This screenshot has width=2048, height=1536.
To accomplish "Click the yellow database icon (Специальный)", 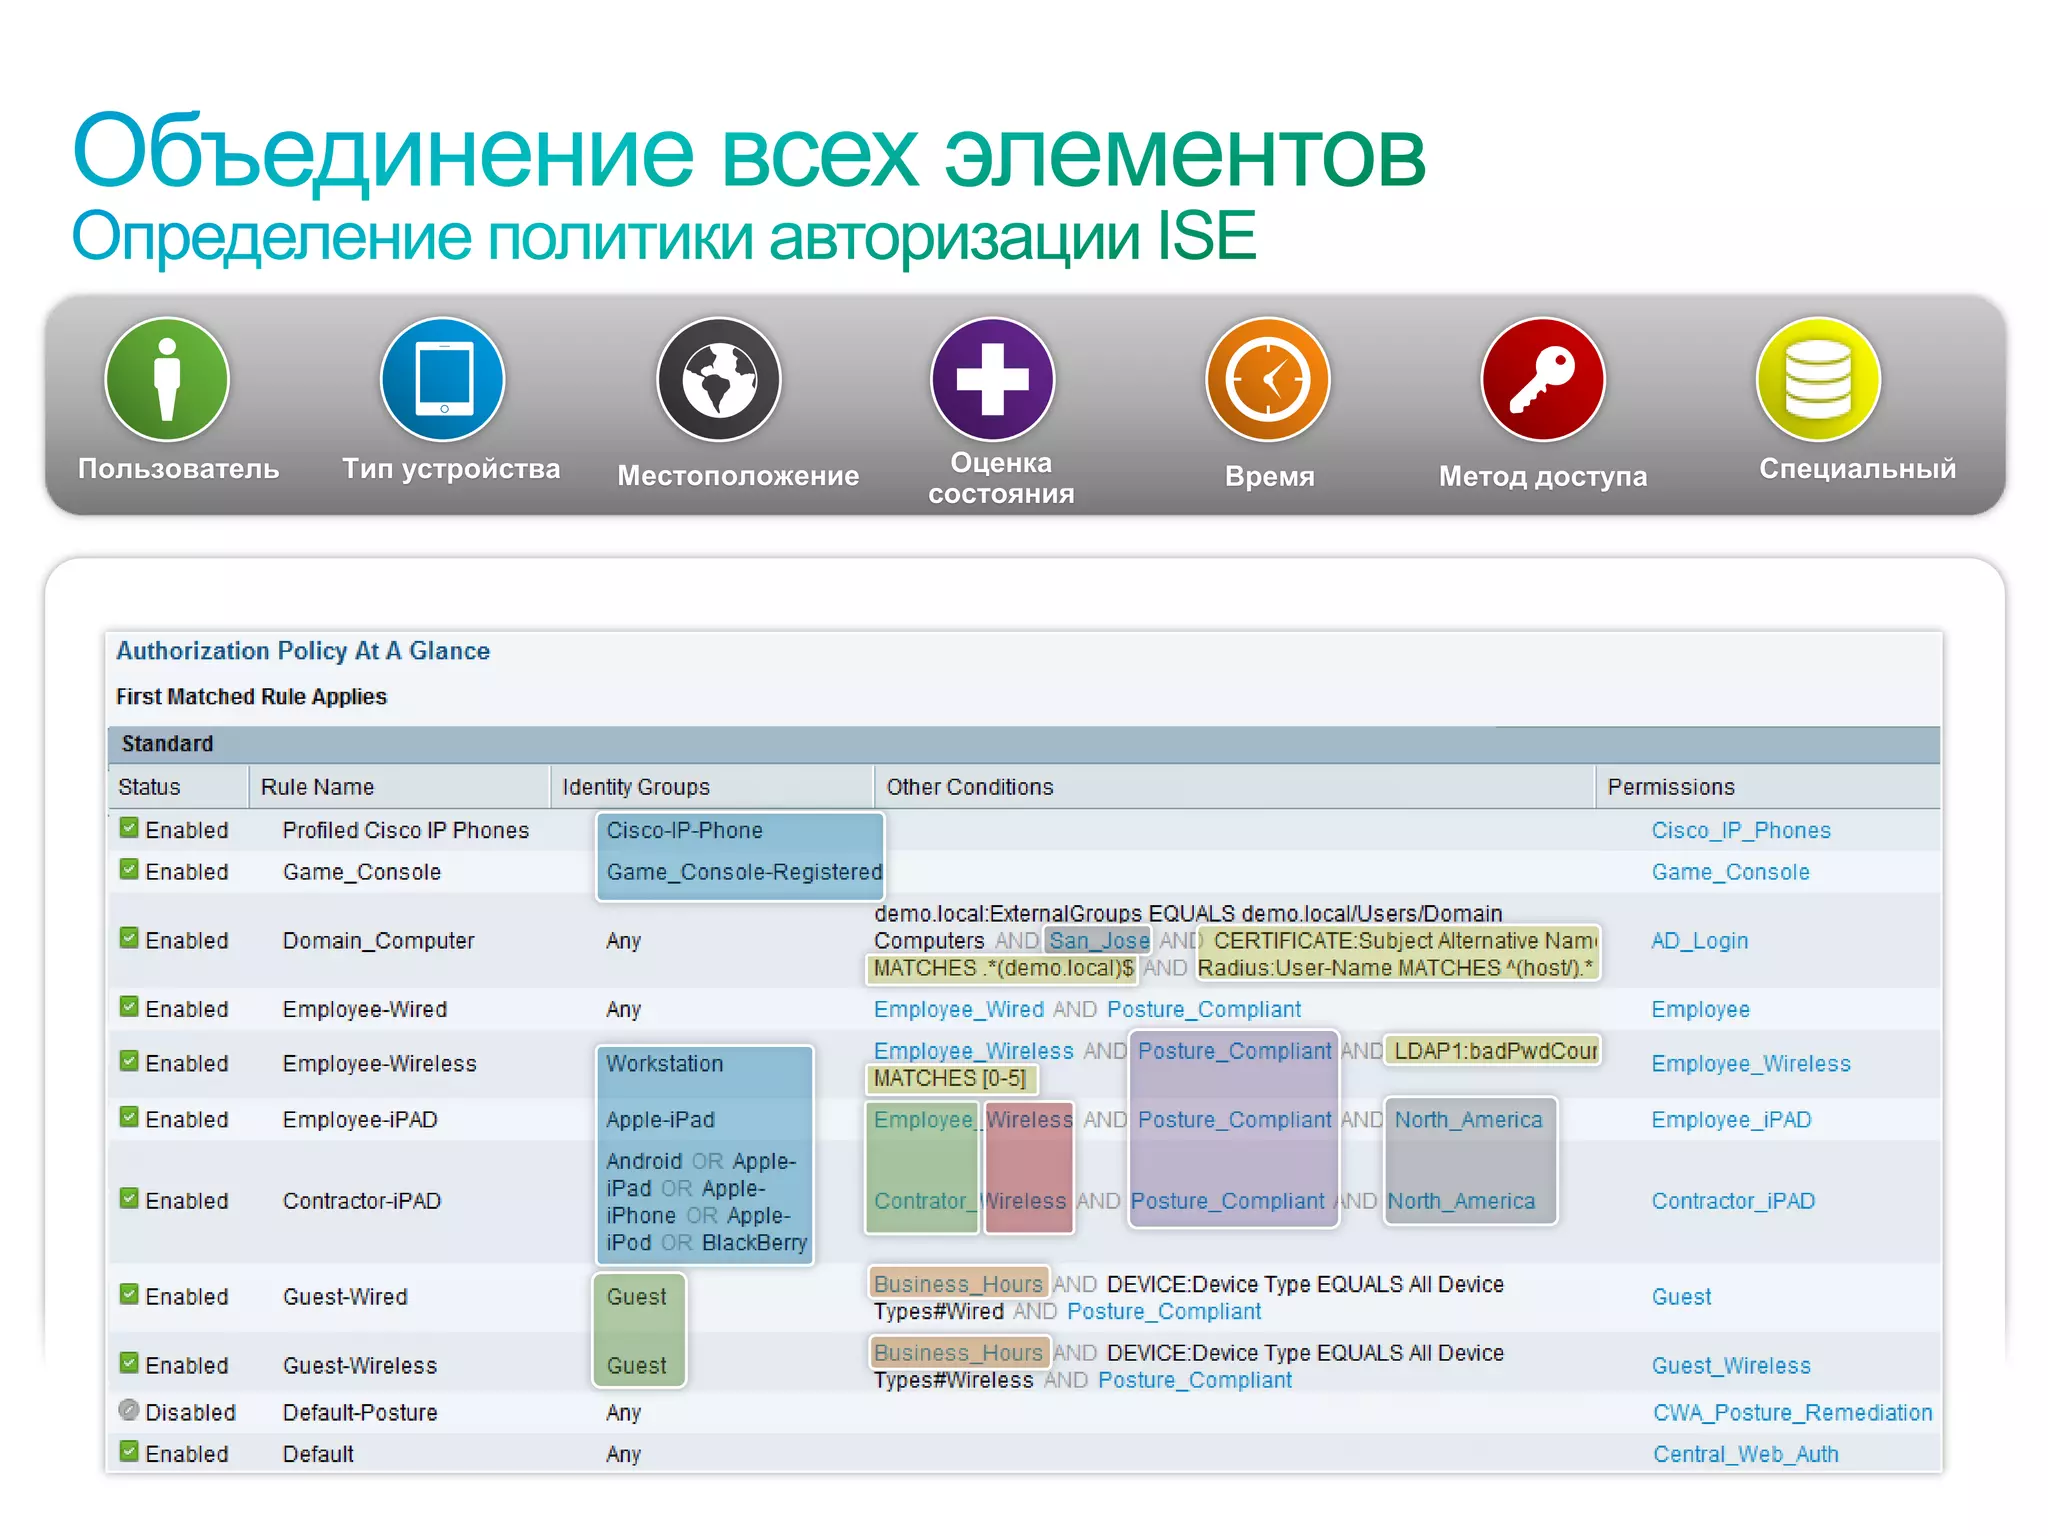I will click(1818, 379).
